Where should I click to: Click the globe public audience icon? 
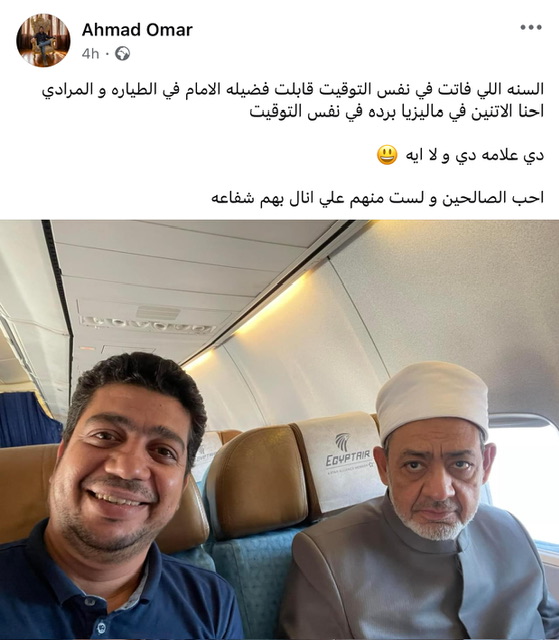[122, 53]
